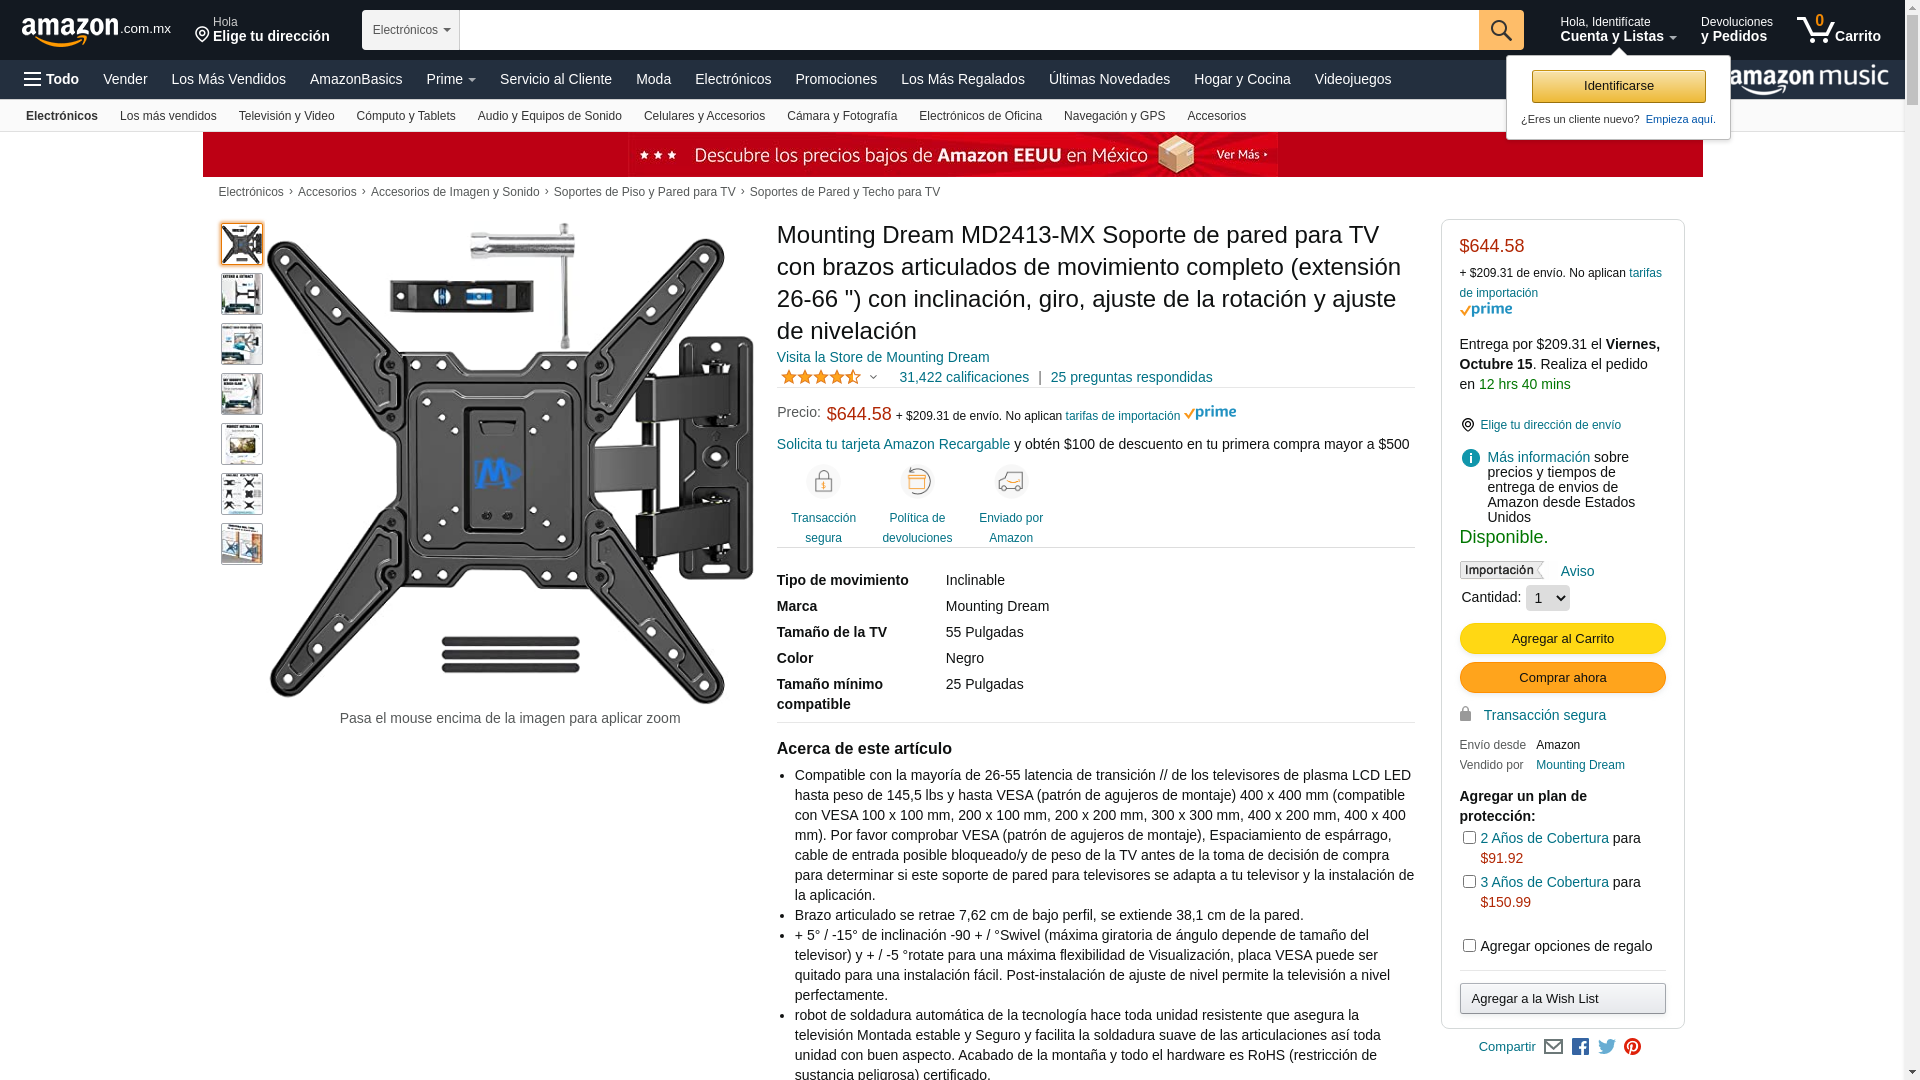Screen dimensions: 1920x1080
Task: Click the search magnifier button
Action: (1501, 30)
